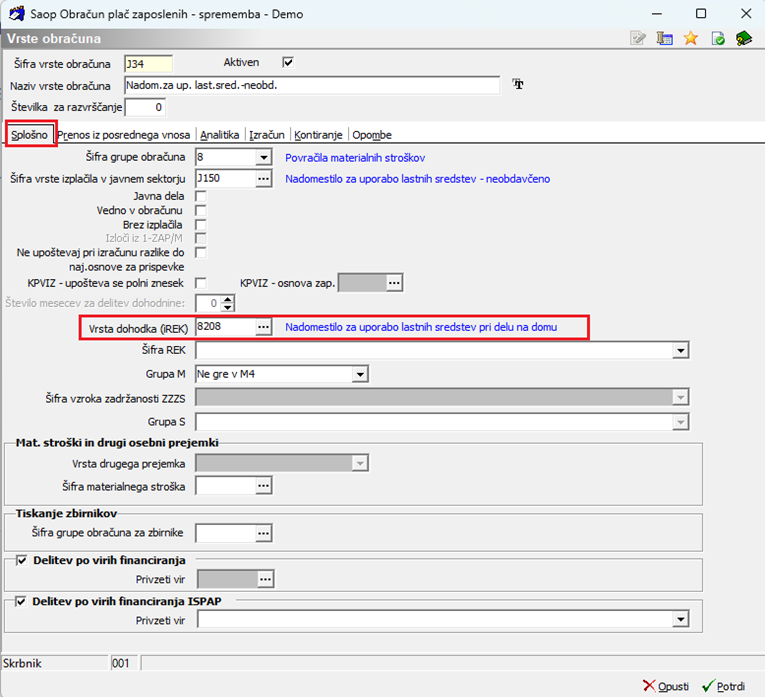765x697 pixels.
Task: Click the Saop application icon in the title bar
Action: 17,13
